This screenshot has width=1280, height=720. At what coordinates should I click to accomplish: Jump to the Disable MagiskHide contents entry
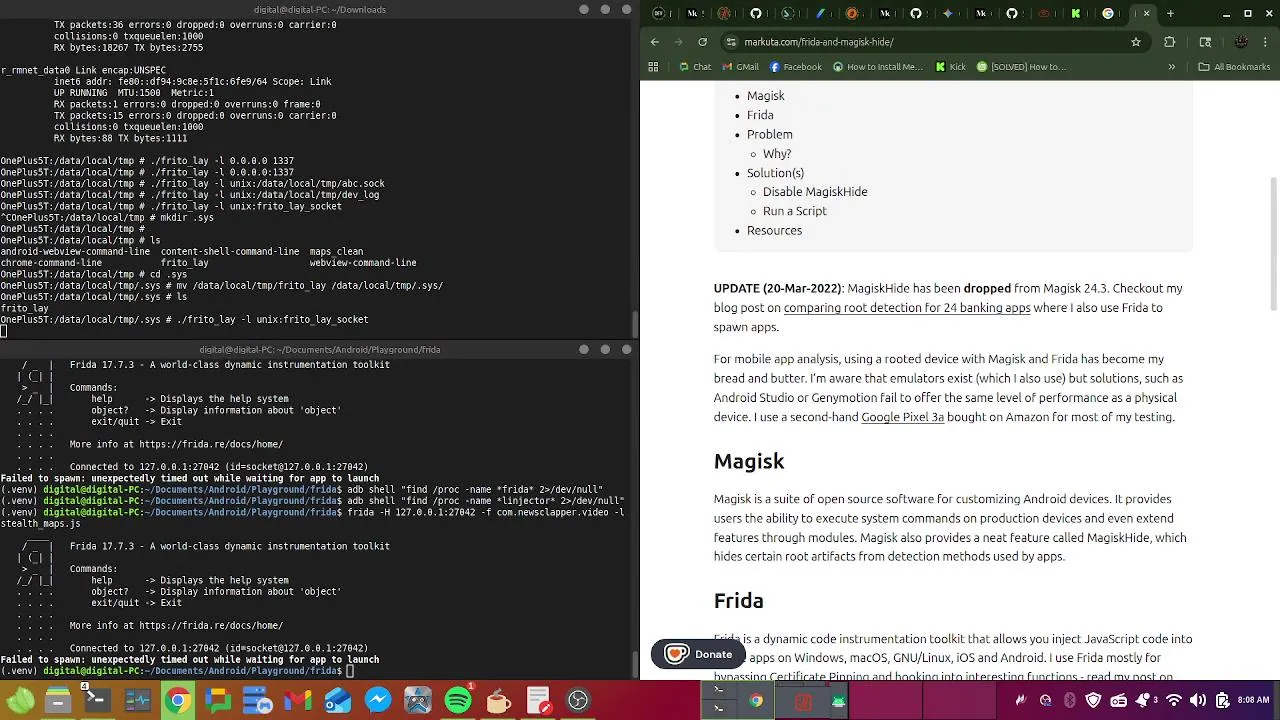[815, 192]
